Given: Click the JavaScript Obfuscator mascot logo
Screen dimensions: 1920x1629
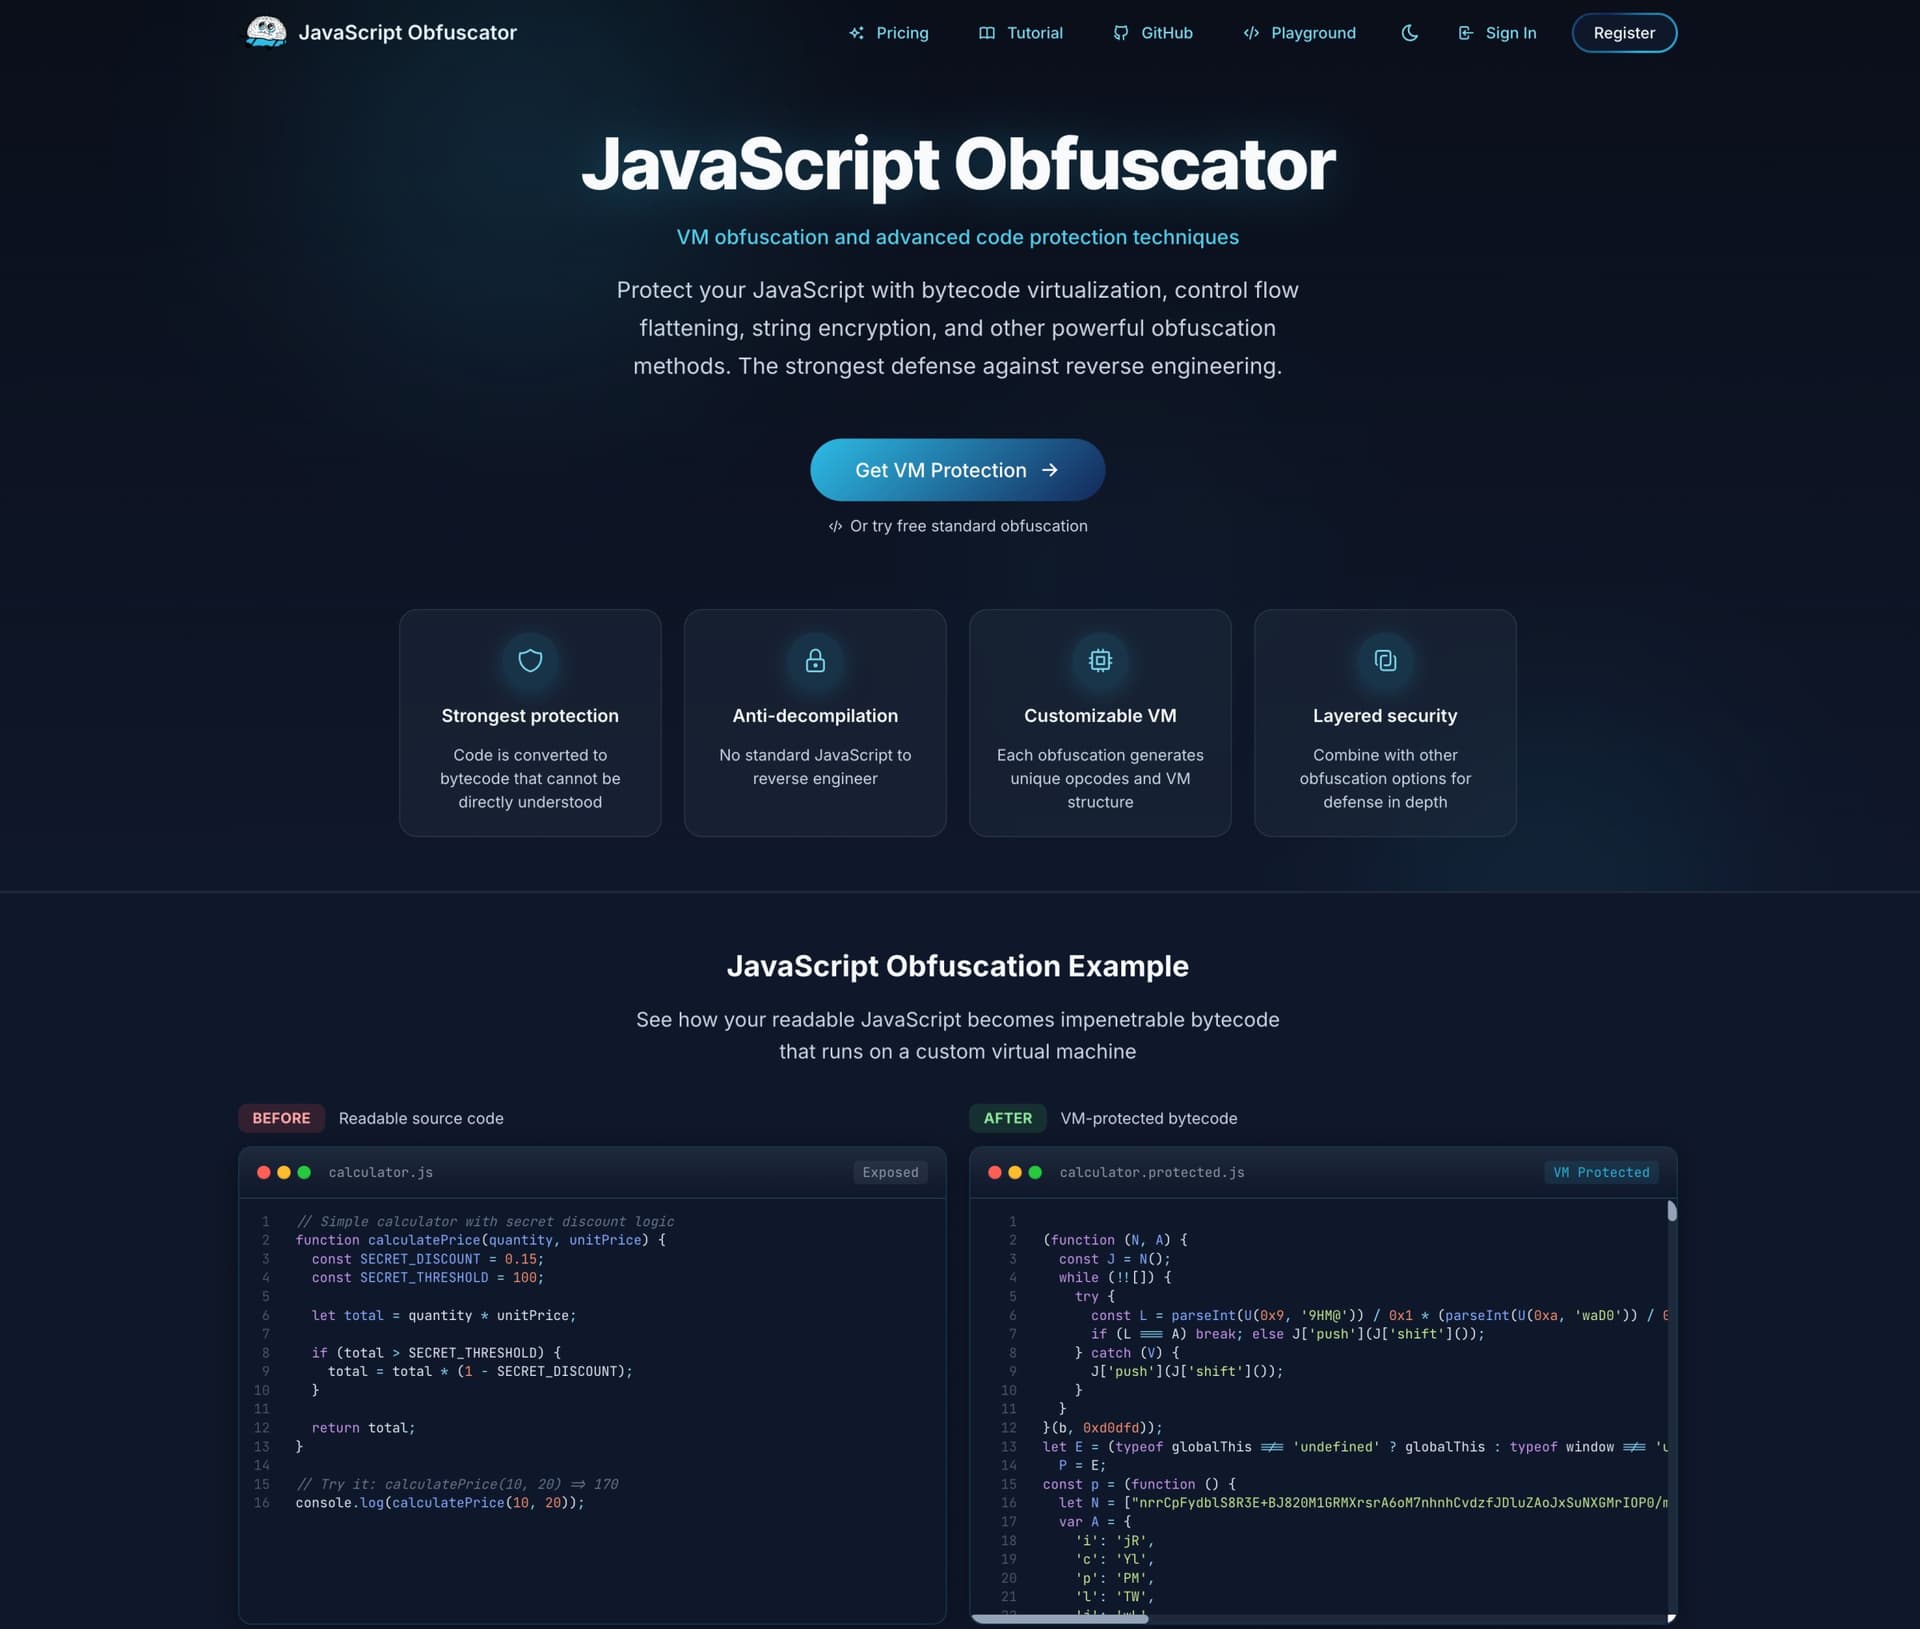Looking at the screenshot, I should [x=265, y=31].
